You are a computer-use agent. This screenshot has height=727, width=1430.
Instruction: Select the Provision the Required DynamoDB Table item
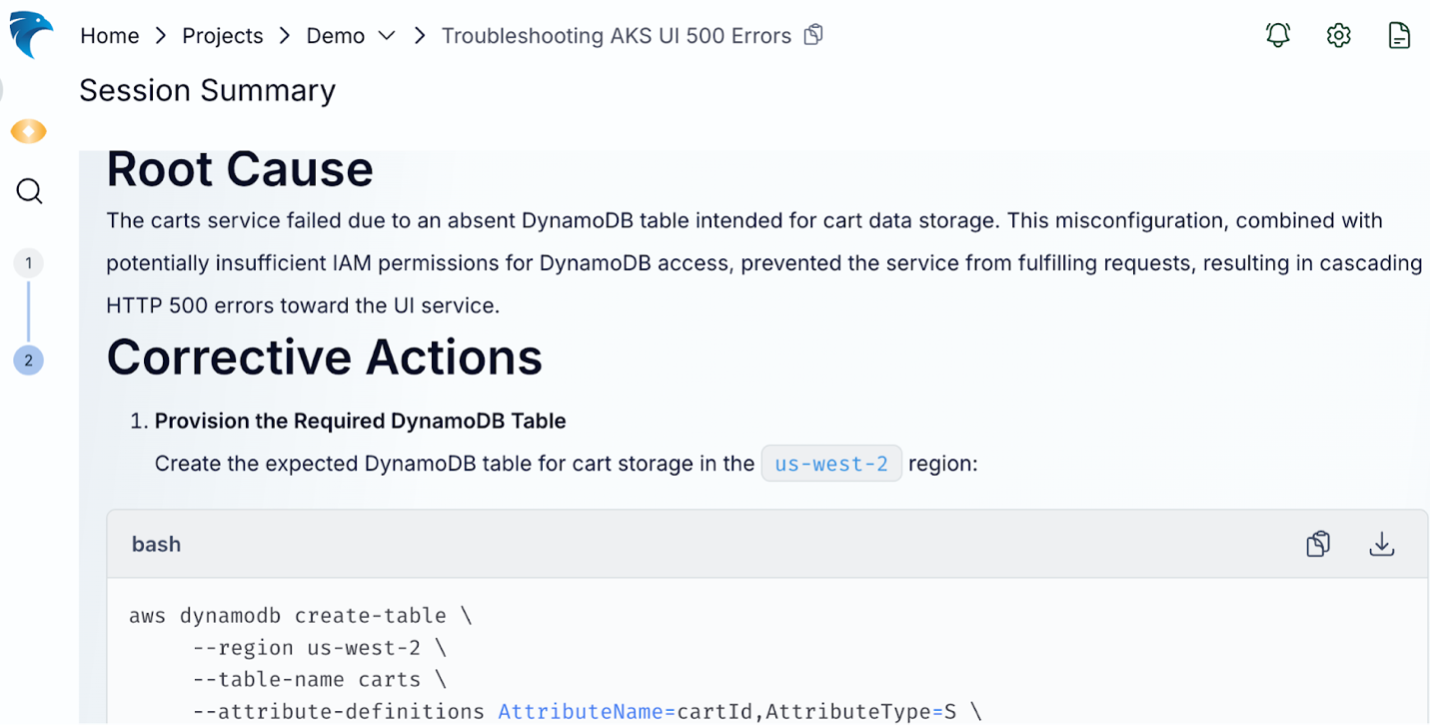pyautogui.click(x=360, y=421)
